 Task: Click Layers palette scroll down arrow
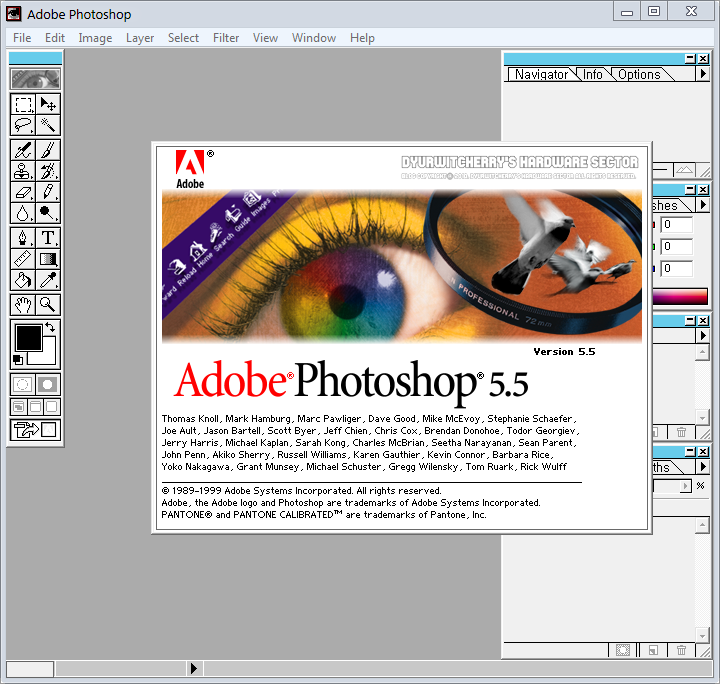(702, 636)
